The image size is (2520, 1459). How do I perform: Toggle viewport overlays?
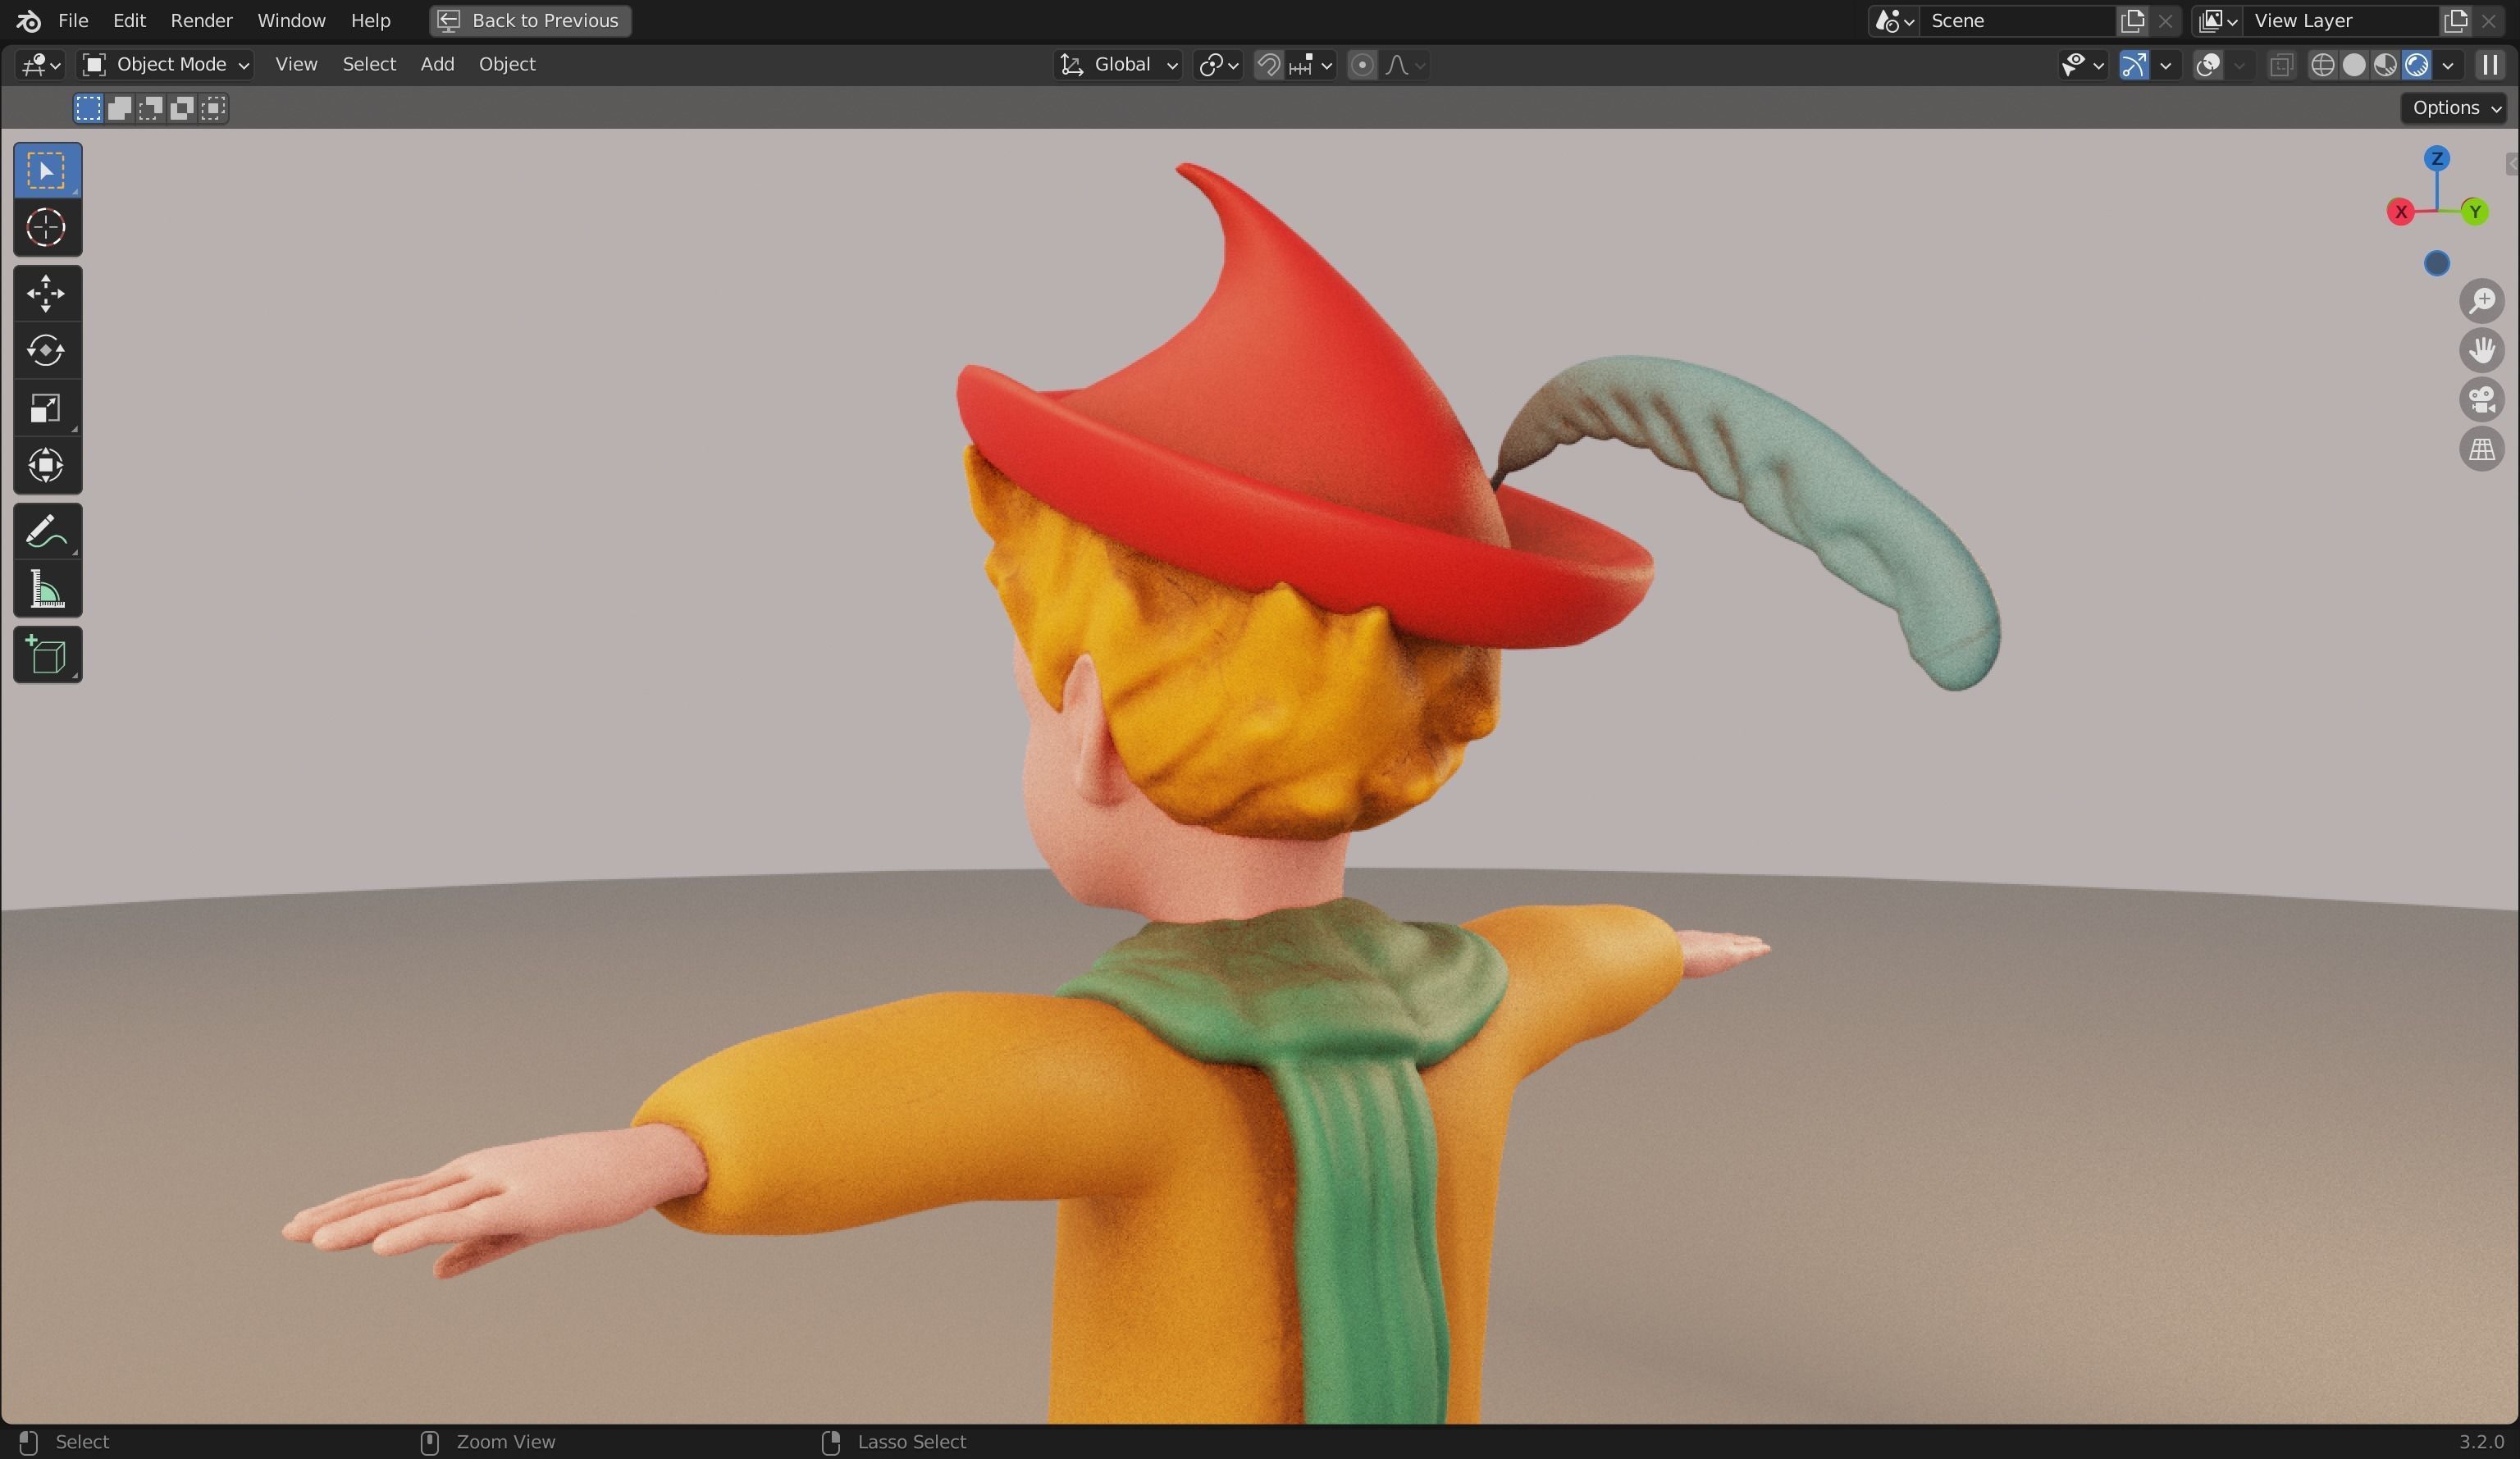coord(2208,65)
